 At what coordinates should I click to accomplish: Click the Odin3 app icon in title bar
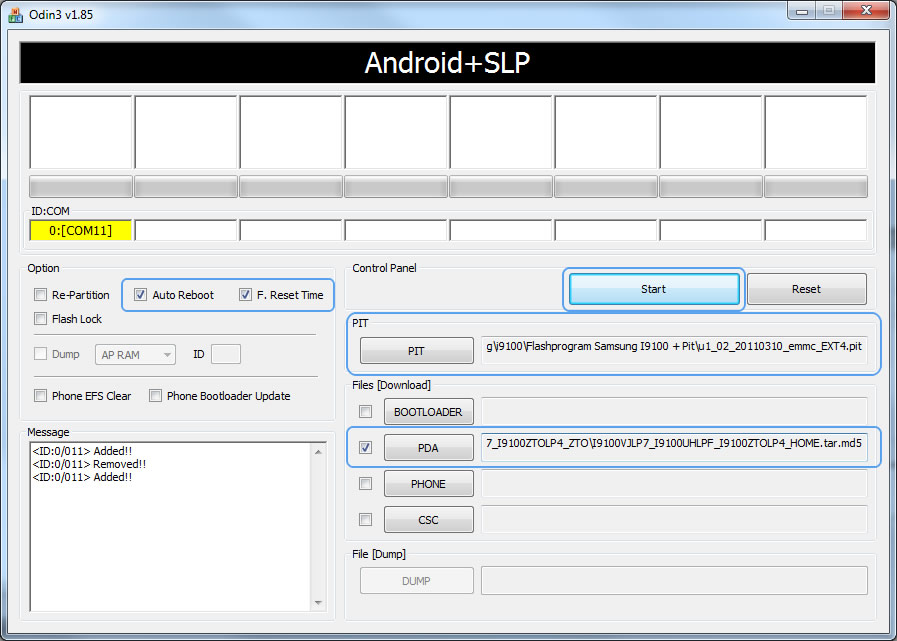(15, 14)
